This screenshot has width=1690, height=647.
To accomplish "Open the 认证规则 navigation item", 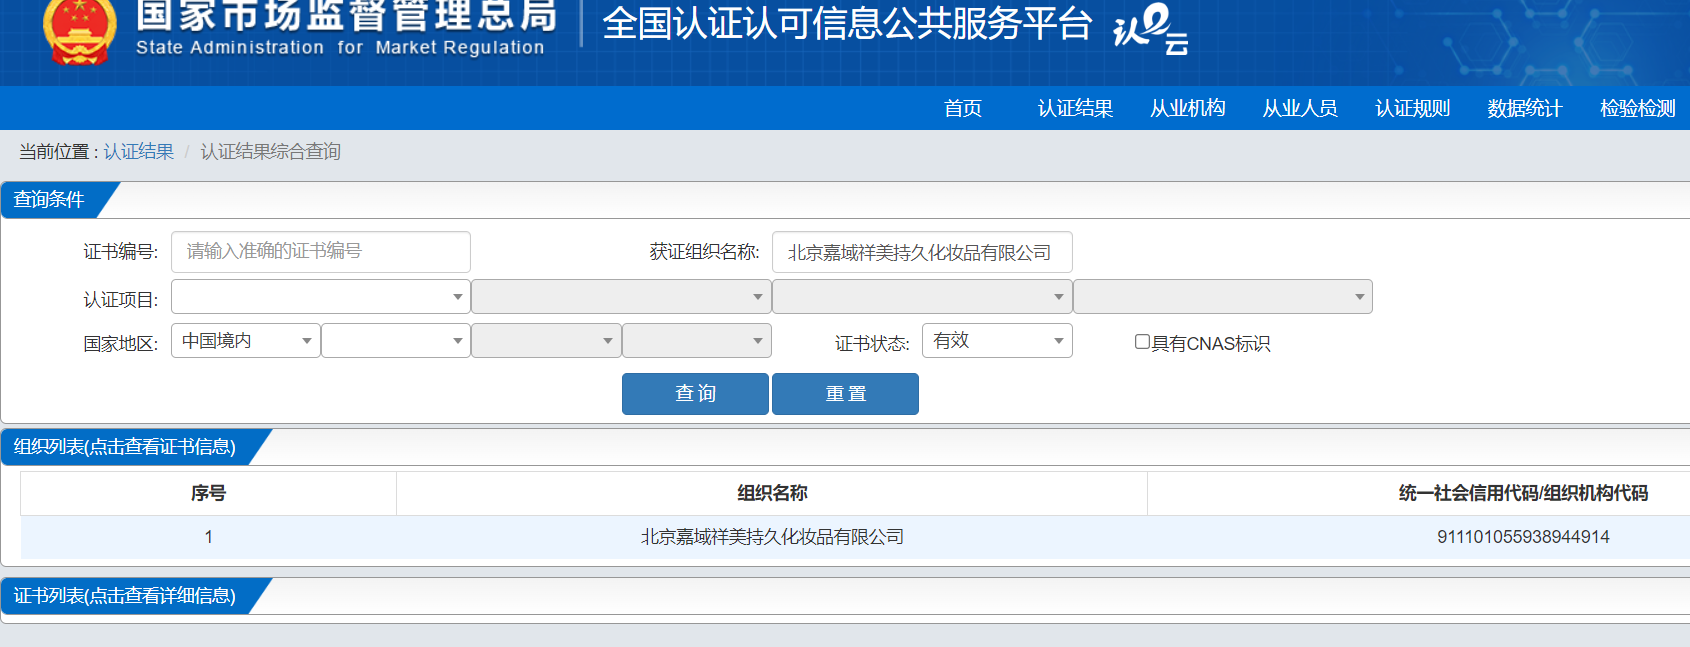I will click(1412, 108).
